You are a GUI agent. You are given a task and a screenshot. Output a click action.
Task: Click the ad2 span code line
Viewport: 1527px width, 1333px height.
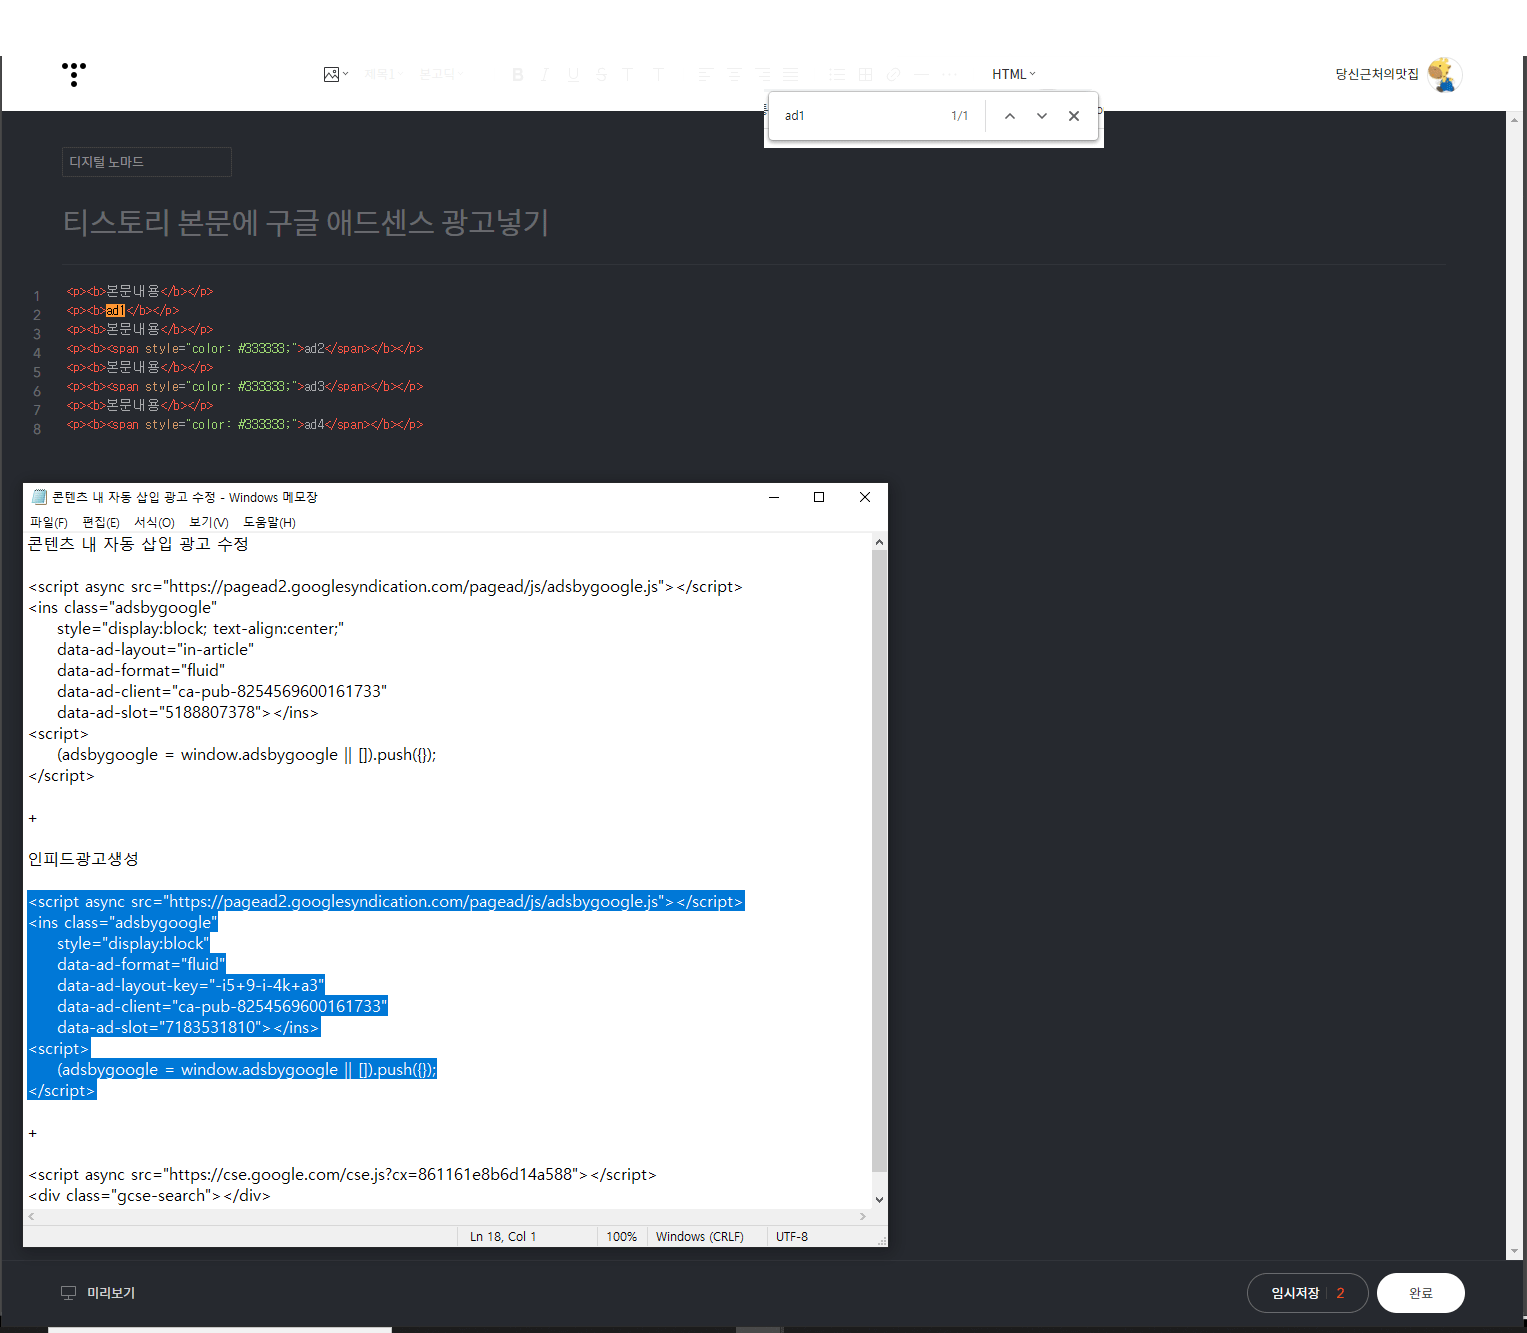click(245, 348)
